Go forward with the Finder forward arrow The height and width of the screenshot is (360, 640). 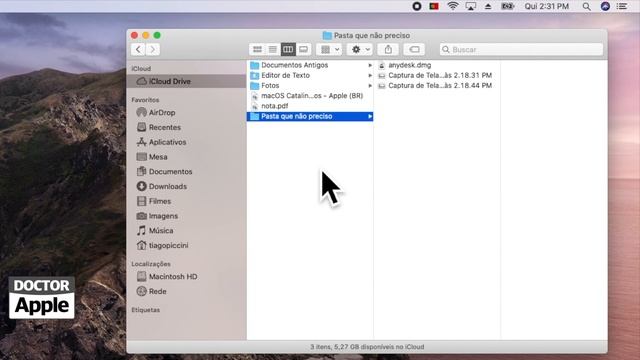[x=153, y=49]
